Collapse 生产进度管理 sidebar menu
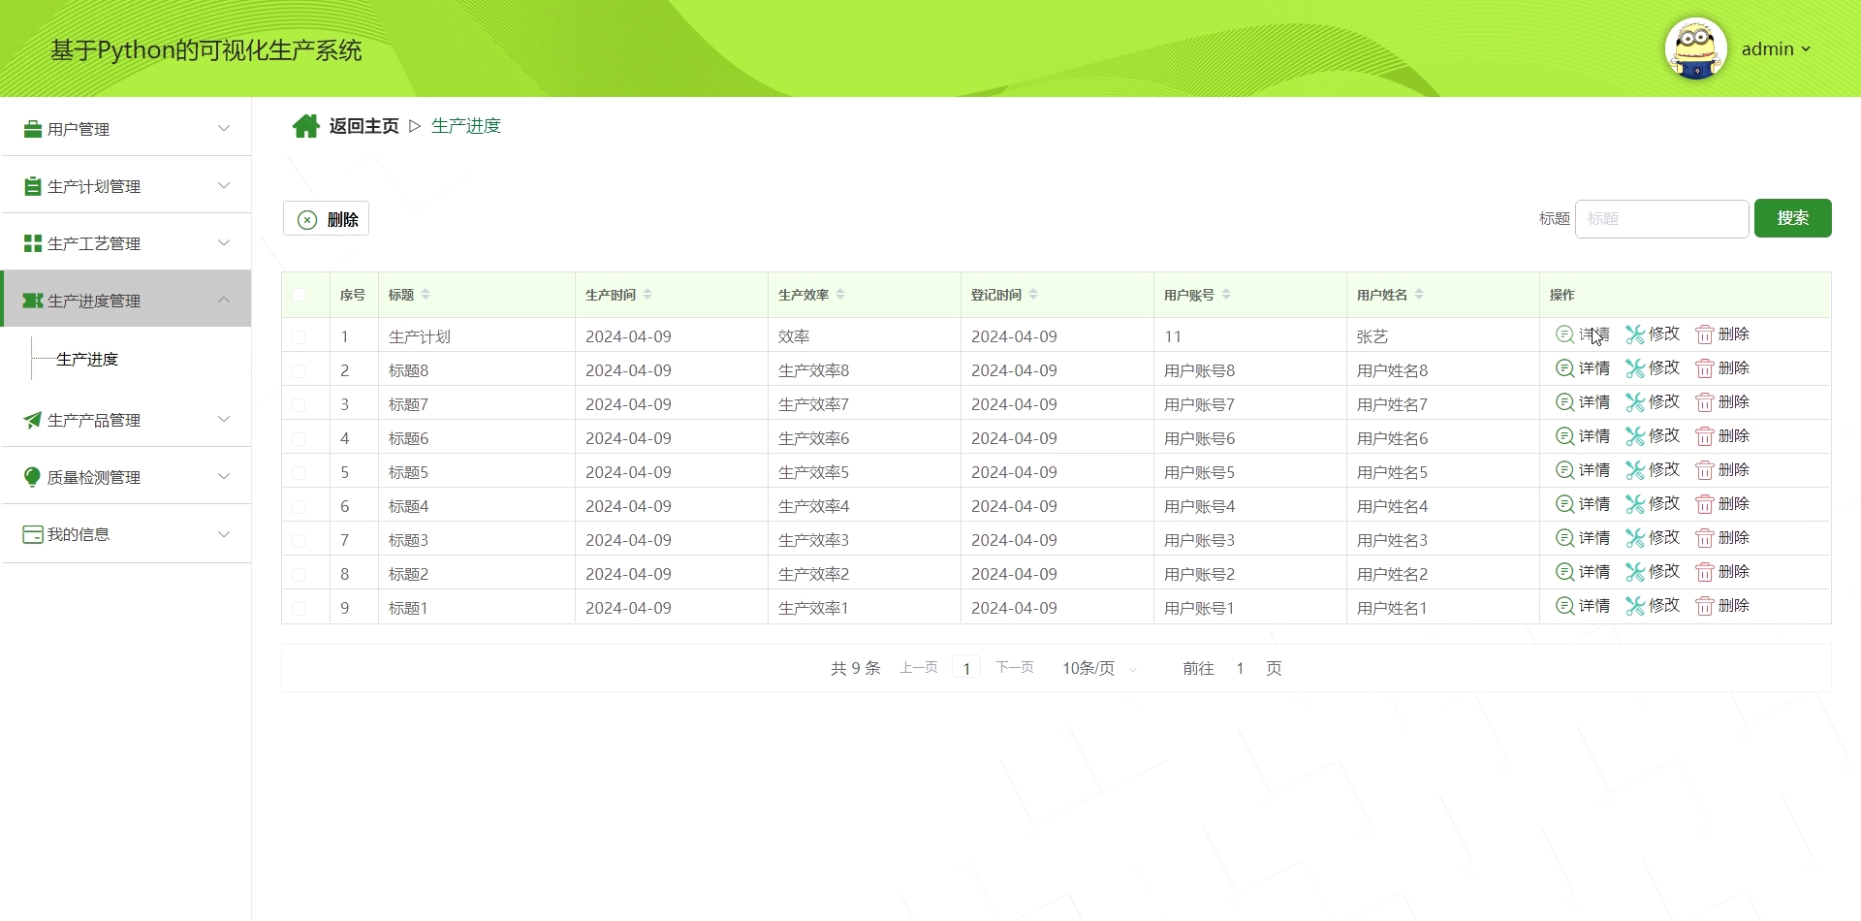Image resolution: width=1861 pixels, height=921 pixels. point(126,299)
